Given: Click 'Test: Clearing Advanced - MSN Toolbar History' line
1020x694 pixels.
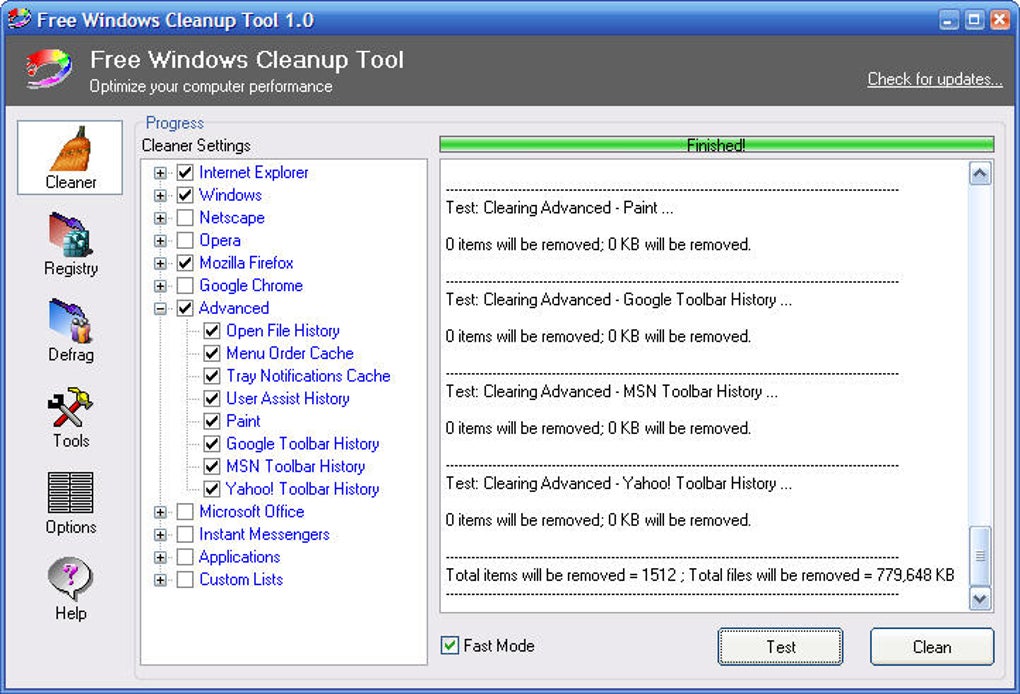Looking at the screenshot, I should (611, 392).
